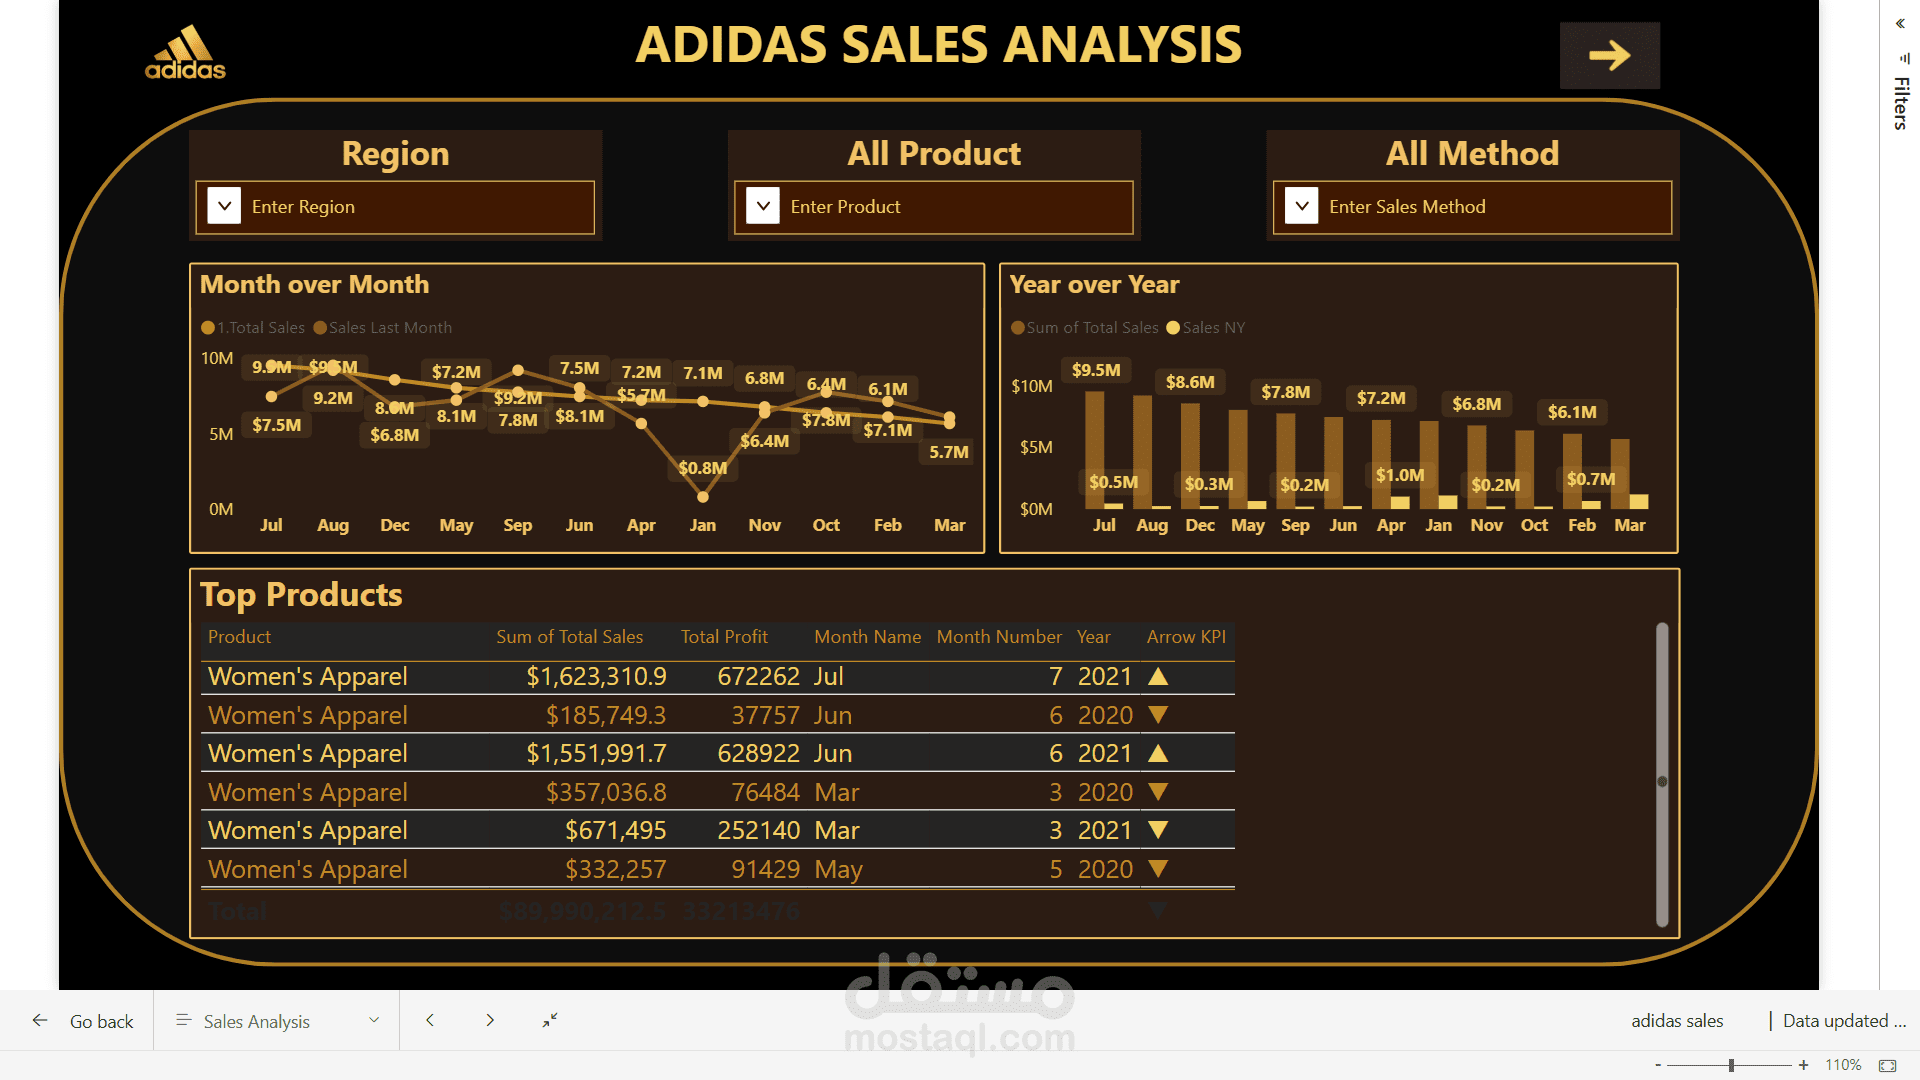Click the Data updated link
1920x1080 pixels.
pos(1843,1021)
